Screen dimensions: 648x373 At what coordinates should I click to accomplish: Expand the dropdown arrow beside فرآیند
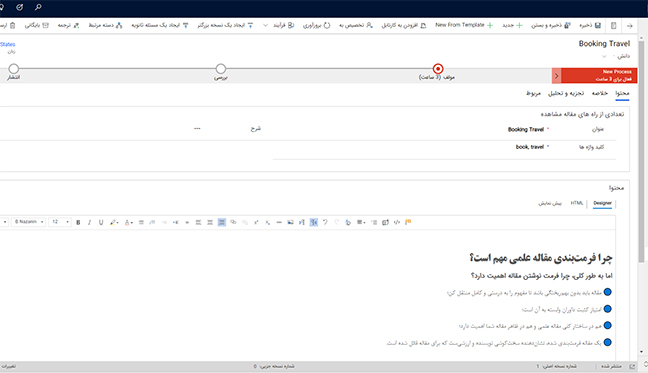(x=265, y=25)
